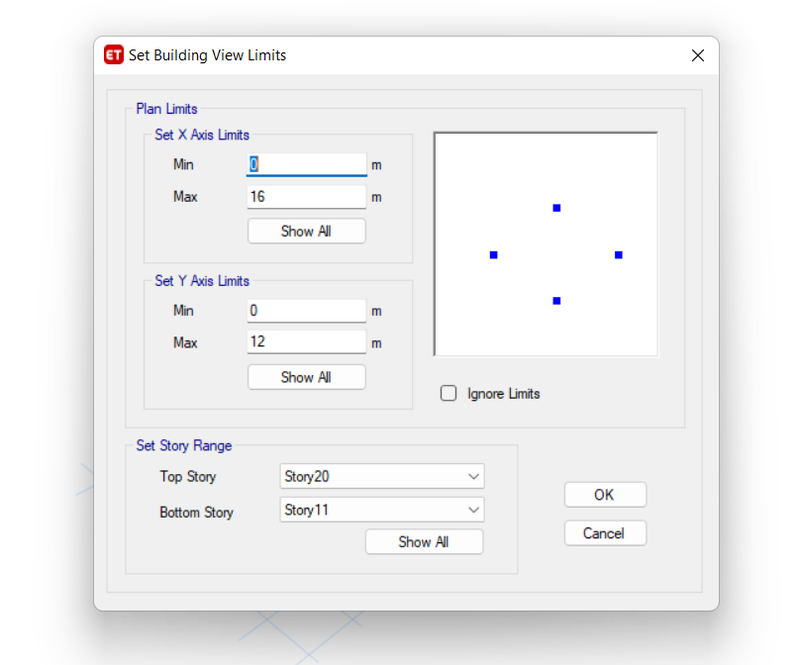Click the Y Axis Min input field

coord(307,310)
